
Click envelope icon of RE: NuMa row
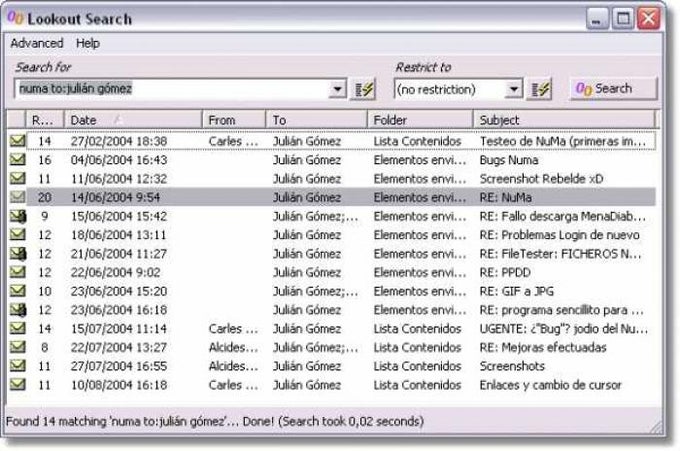coord(17,197)
